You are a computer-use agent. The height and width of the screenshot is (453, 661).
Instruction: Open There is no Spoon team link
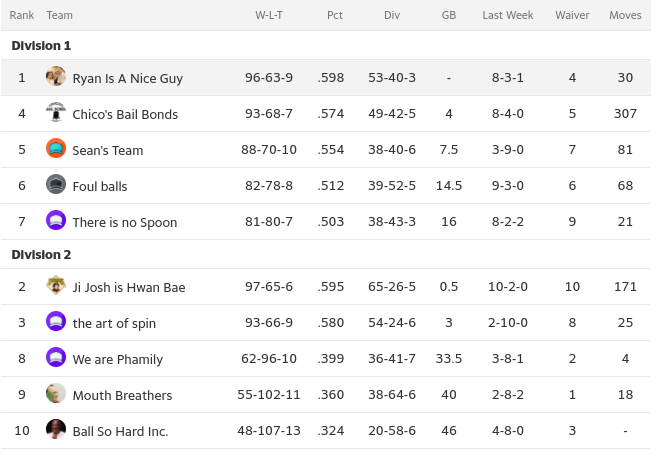(x=125, y=222)
